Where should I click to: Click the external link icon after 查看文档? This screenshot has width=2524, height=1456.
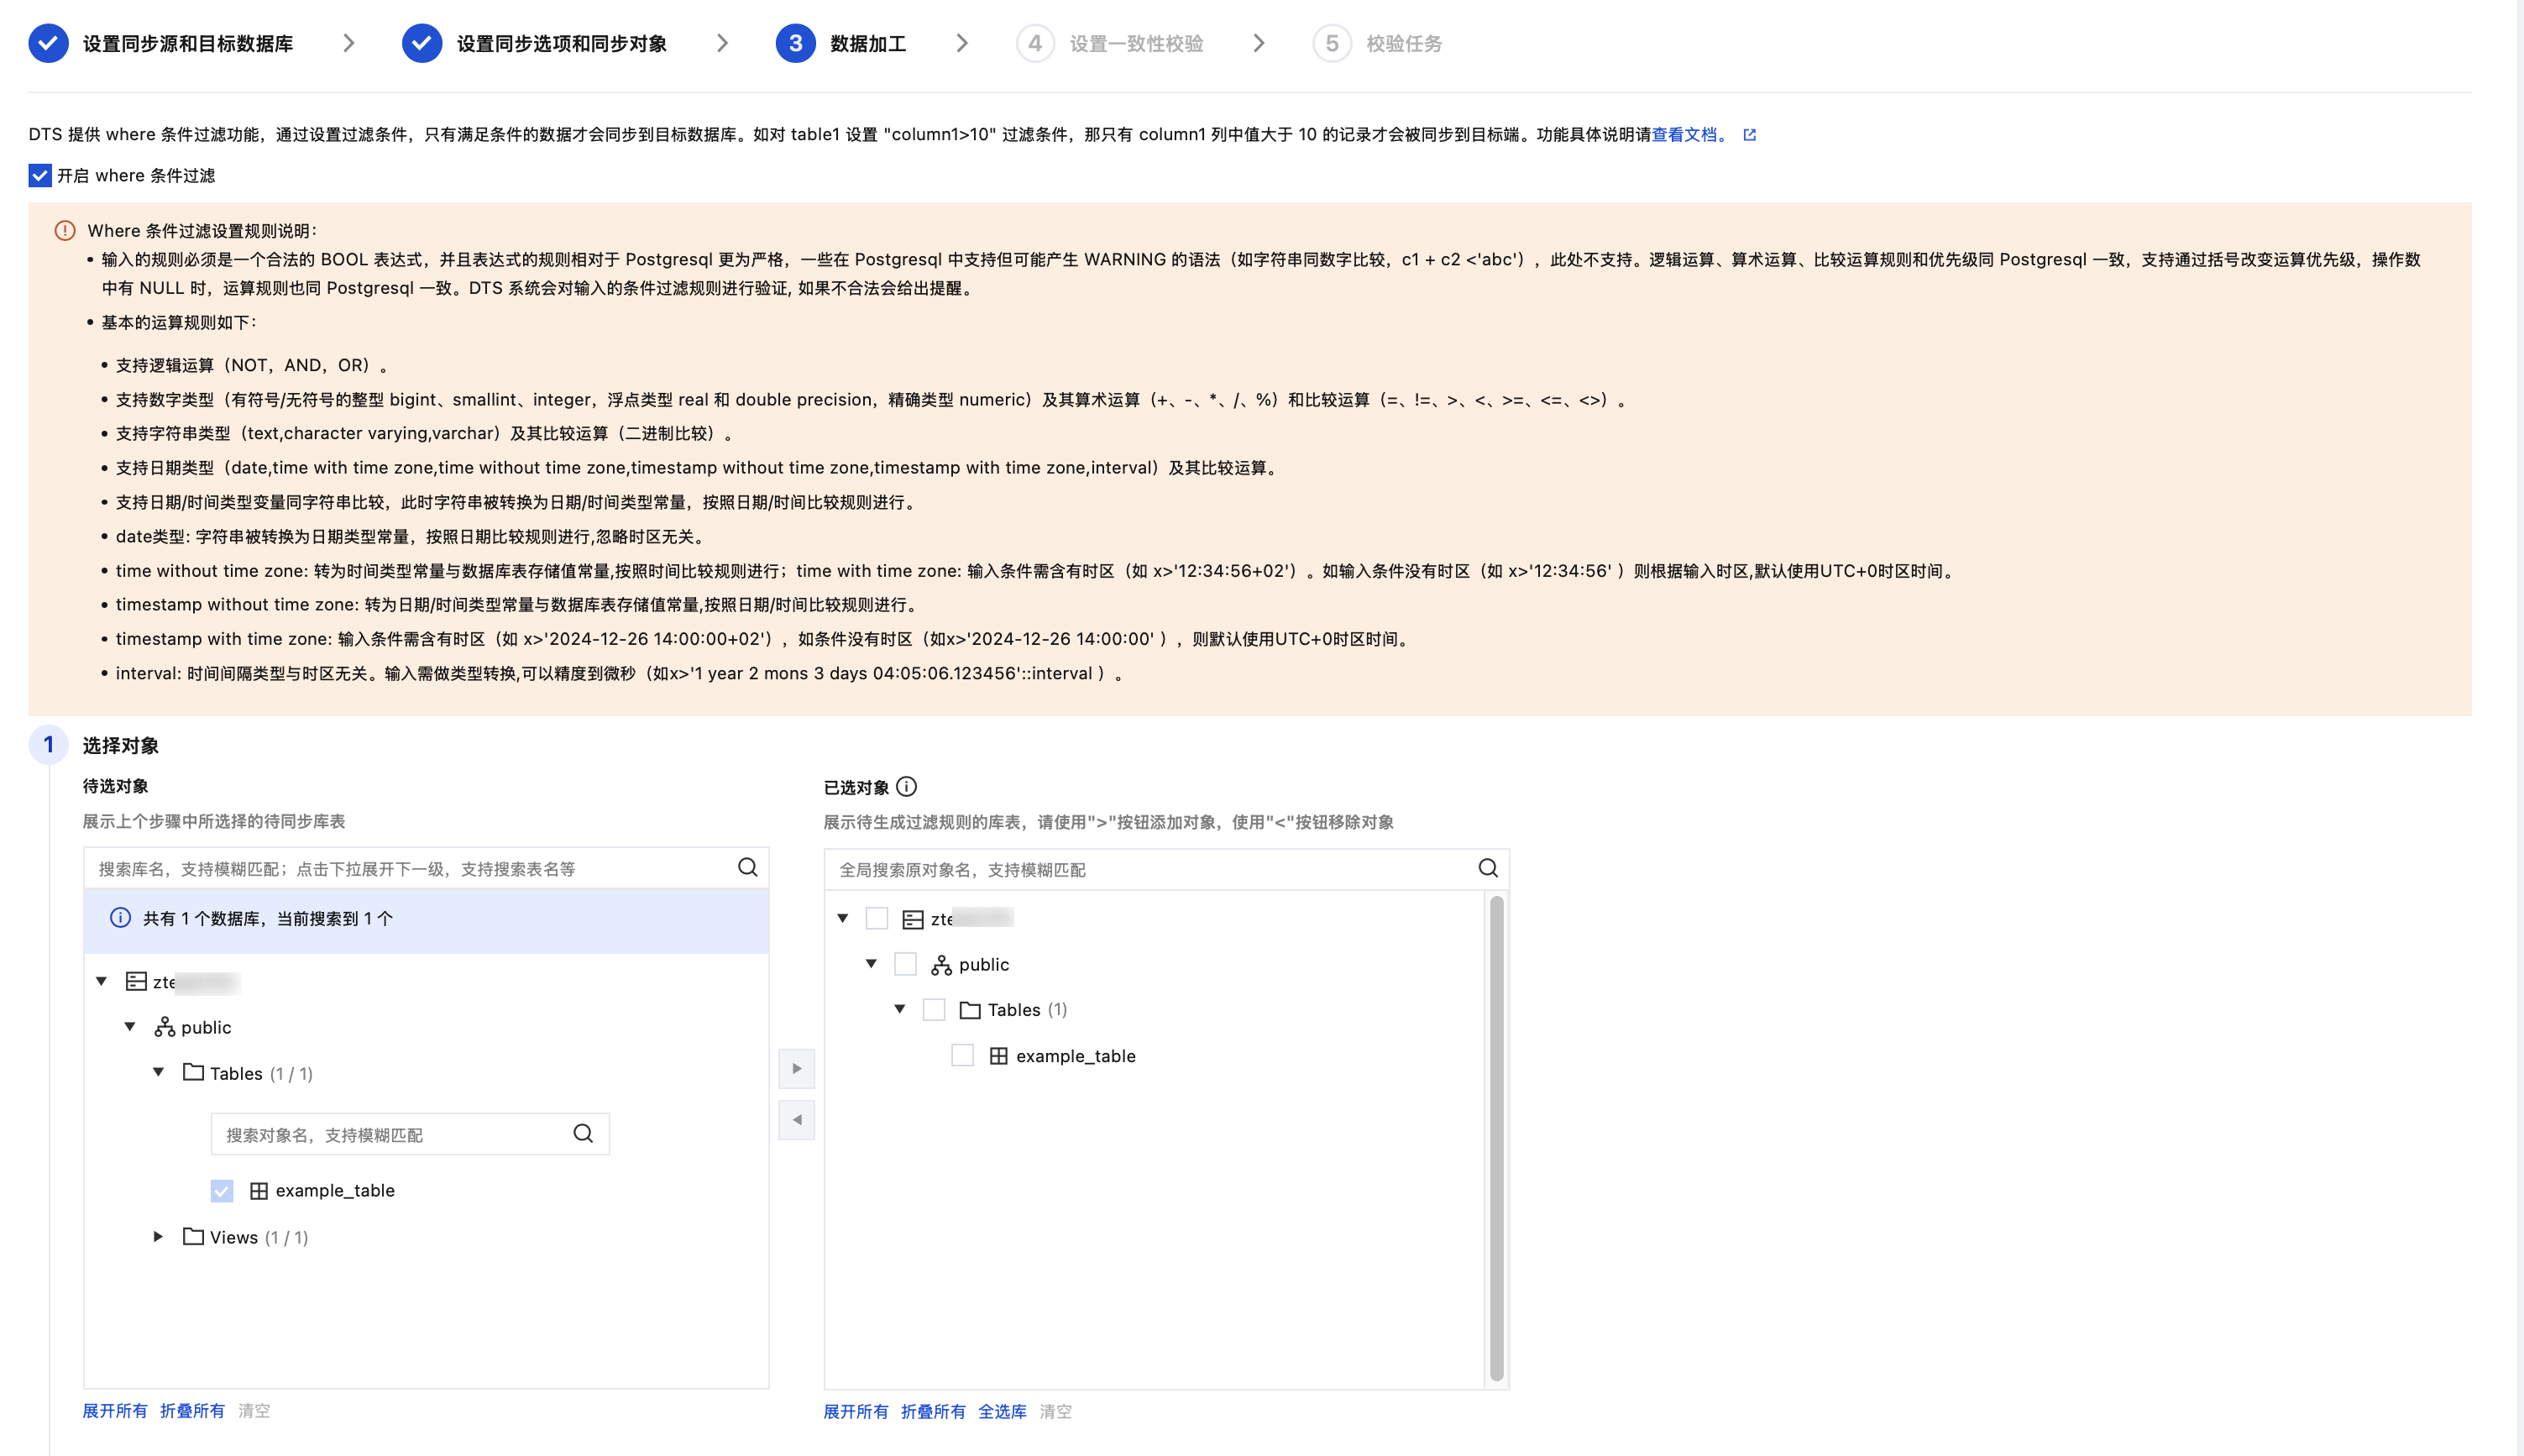point(1749,135)
